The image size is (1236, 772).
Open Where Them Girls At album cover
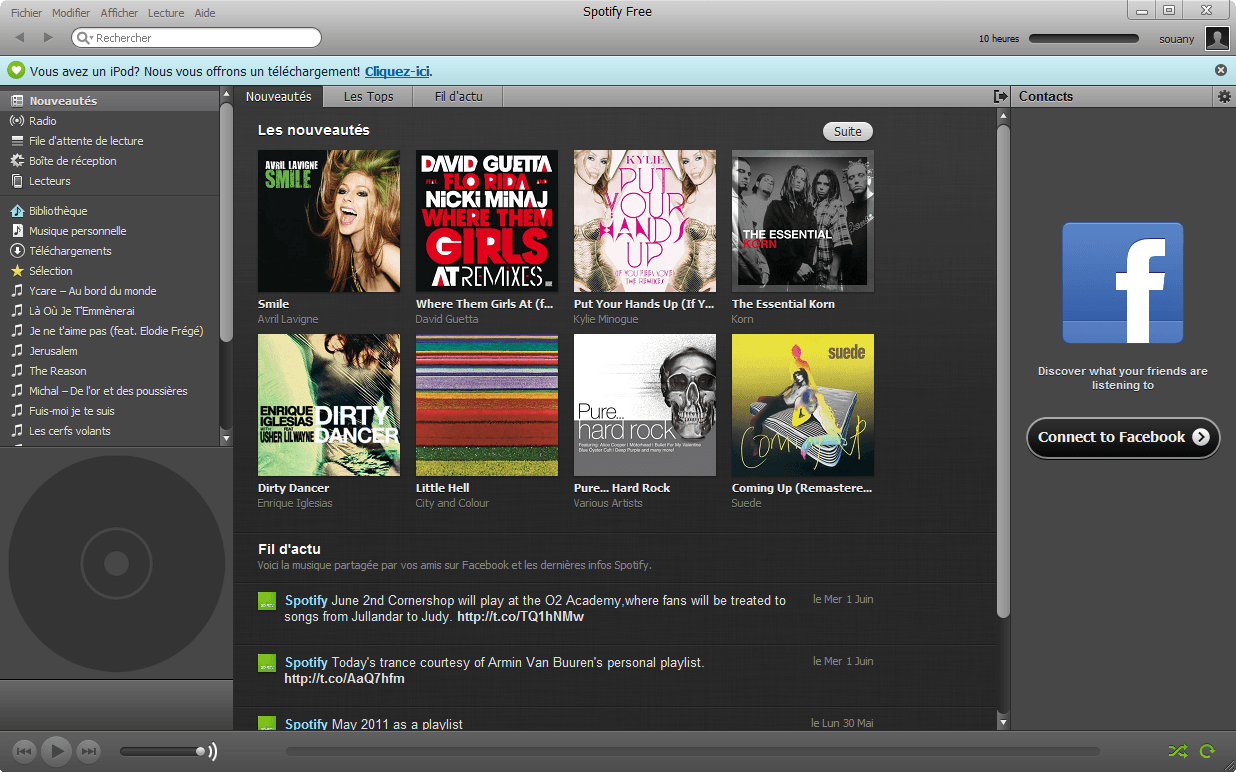[487, 221]
